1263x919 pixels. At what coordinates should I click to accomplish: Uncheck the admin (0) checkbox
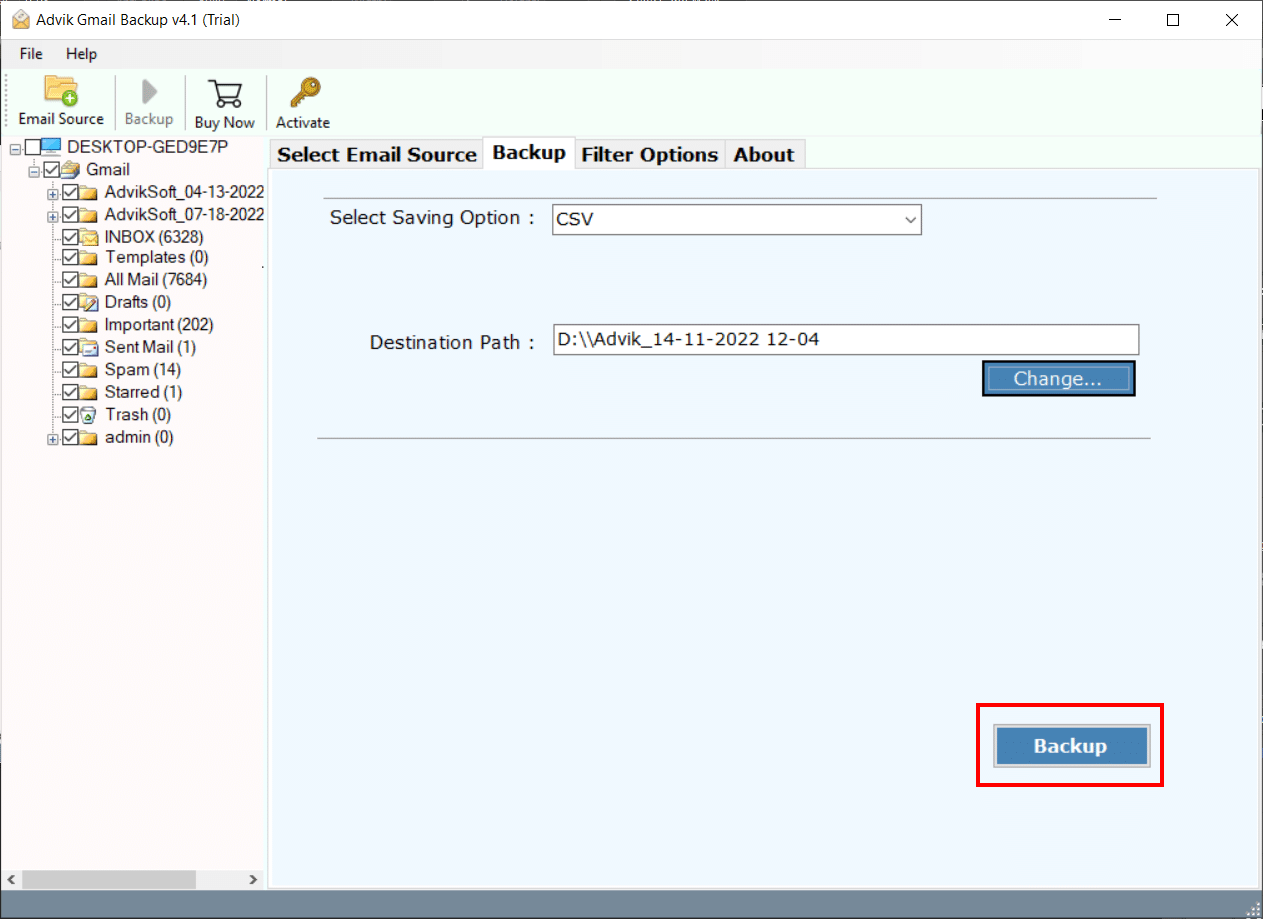point(71,437)
